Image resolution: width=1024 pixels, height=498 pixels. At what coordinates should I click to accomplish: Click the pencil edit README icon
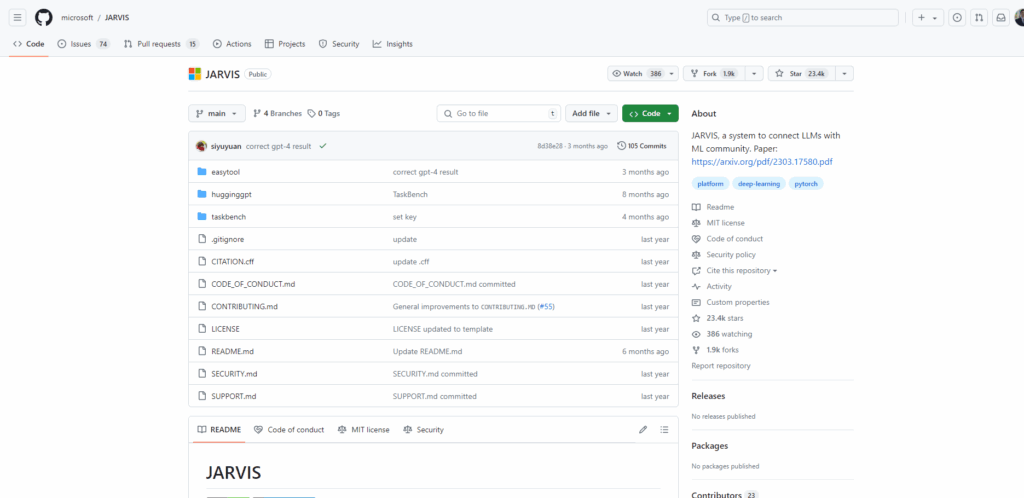point(643,429)
